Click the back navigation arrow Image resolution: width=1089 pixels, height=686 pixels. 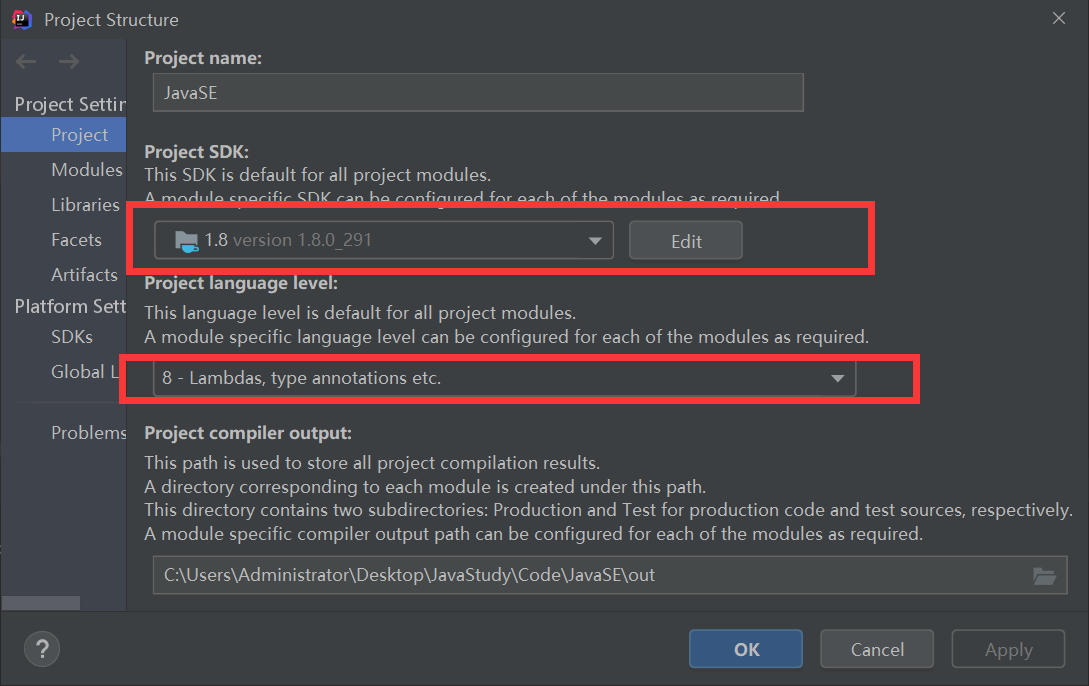[26, 62]
